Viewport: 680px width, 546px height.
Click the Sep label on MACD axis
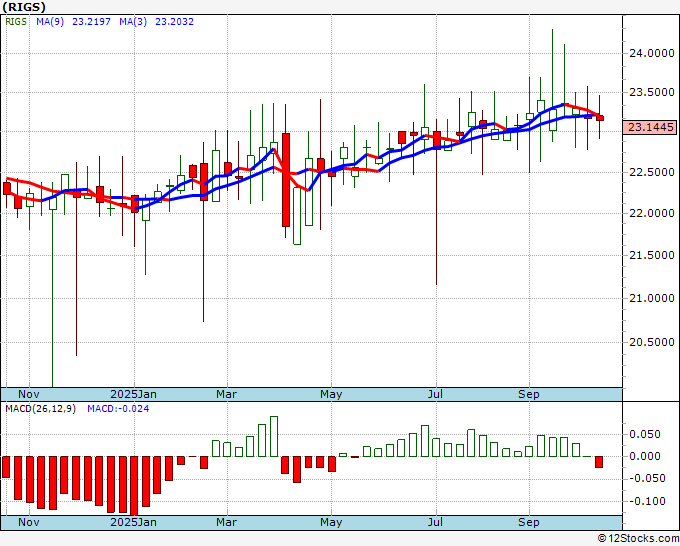[x=529, y=522]
